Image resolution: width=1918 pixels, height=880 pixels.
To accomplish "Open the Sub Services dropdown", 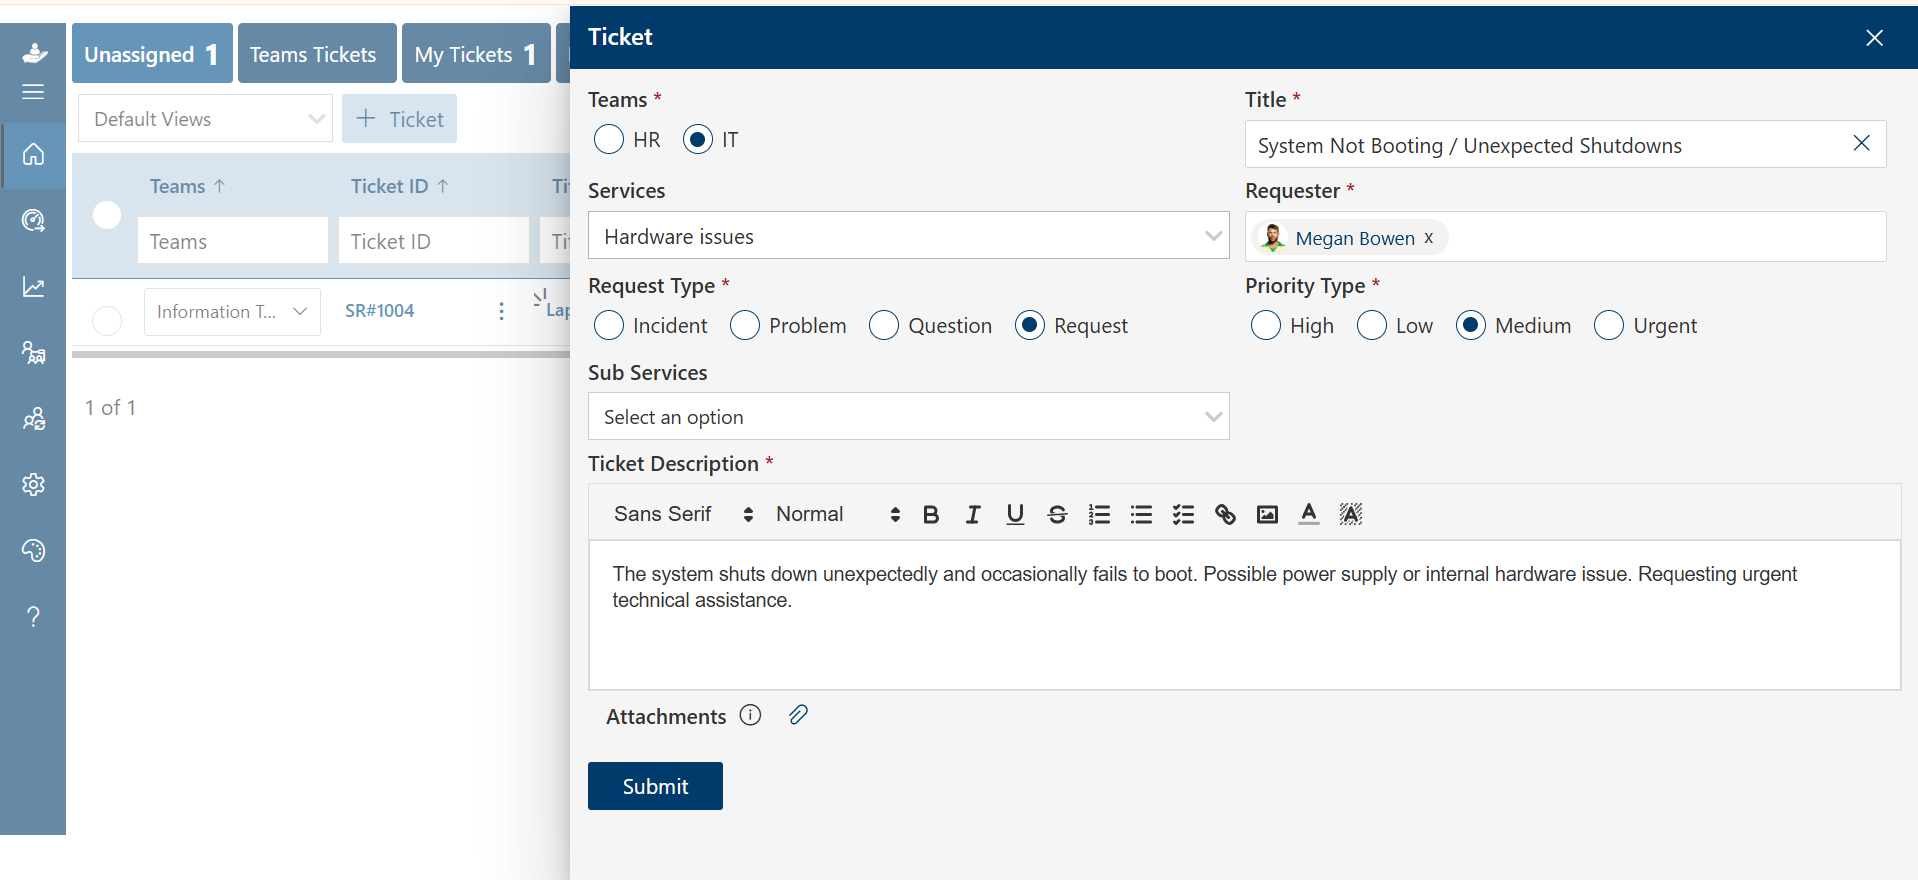I will 908,417.
